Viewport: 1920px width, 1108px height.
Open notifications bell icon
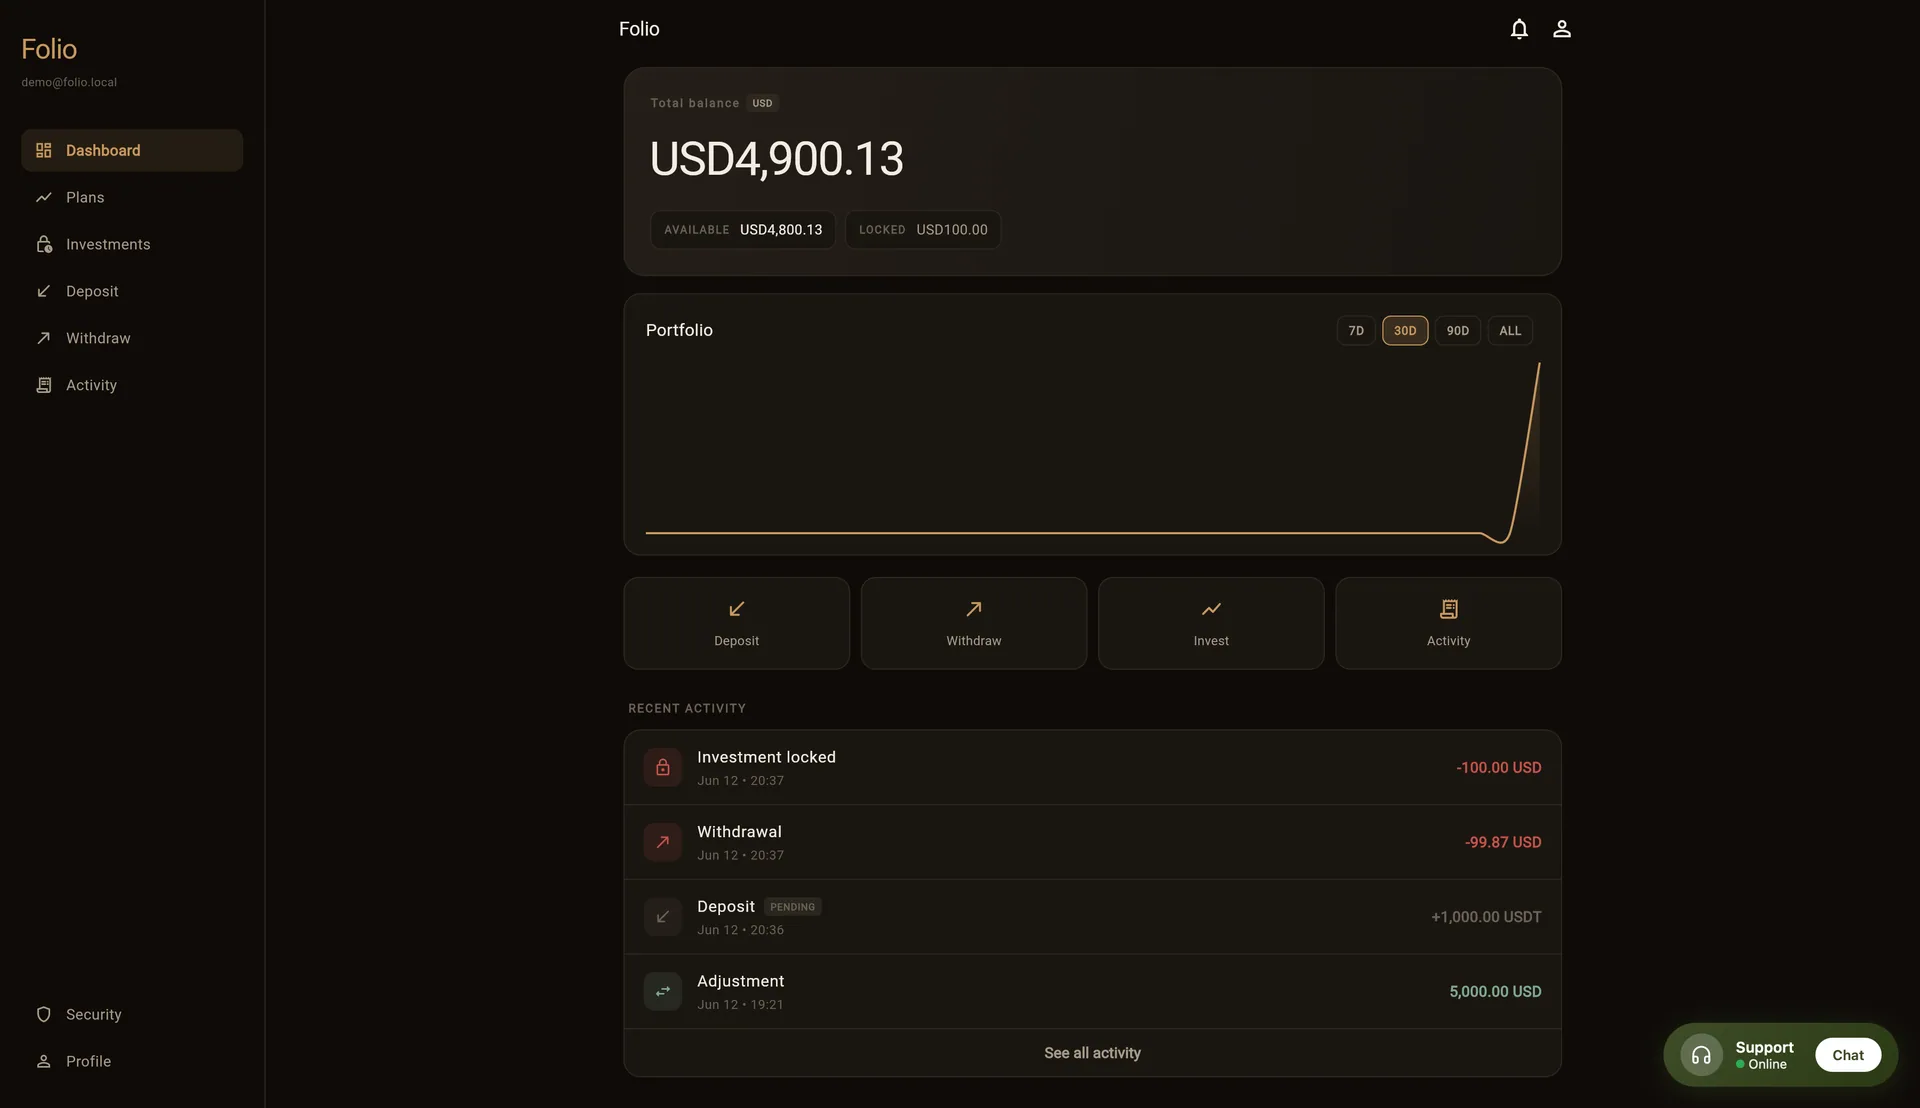tap(1519, 29)
